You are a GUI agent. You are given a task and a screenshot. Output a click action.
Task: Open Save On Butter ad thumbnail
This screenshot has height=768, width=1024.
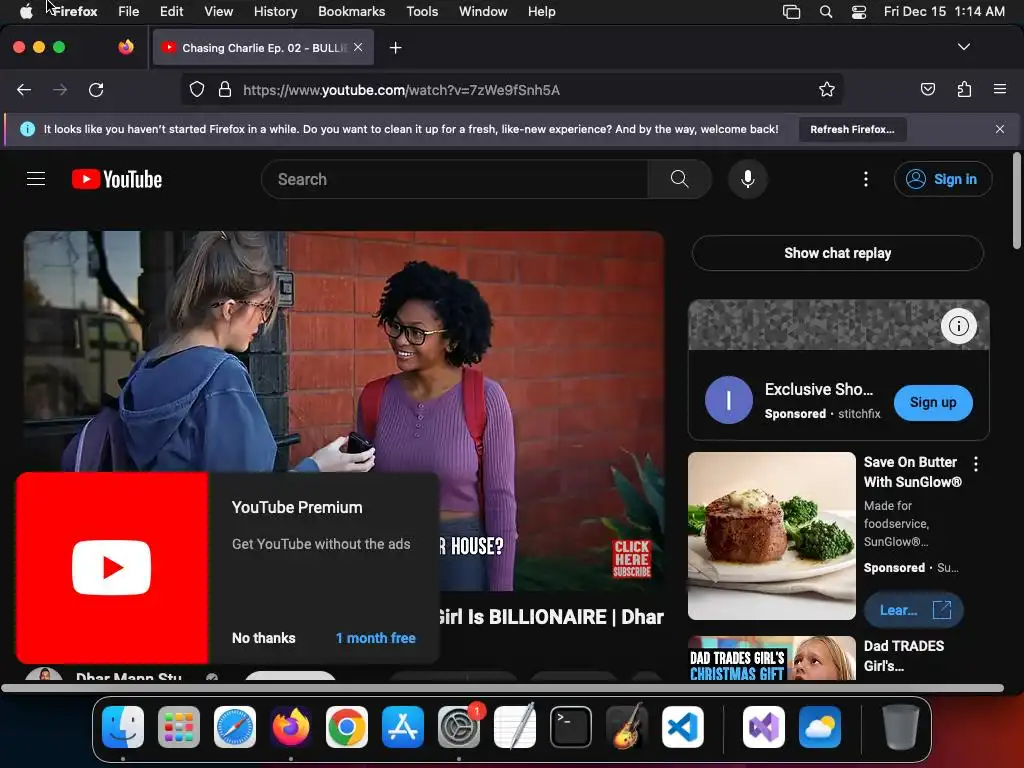pyautogui.click(x=771, y=536)
